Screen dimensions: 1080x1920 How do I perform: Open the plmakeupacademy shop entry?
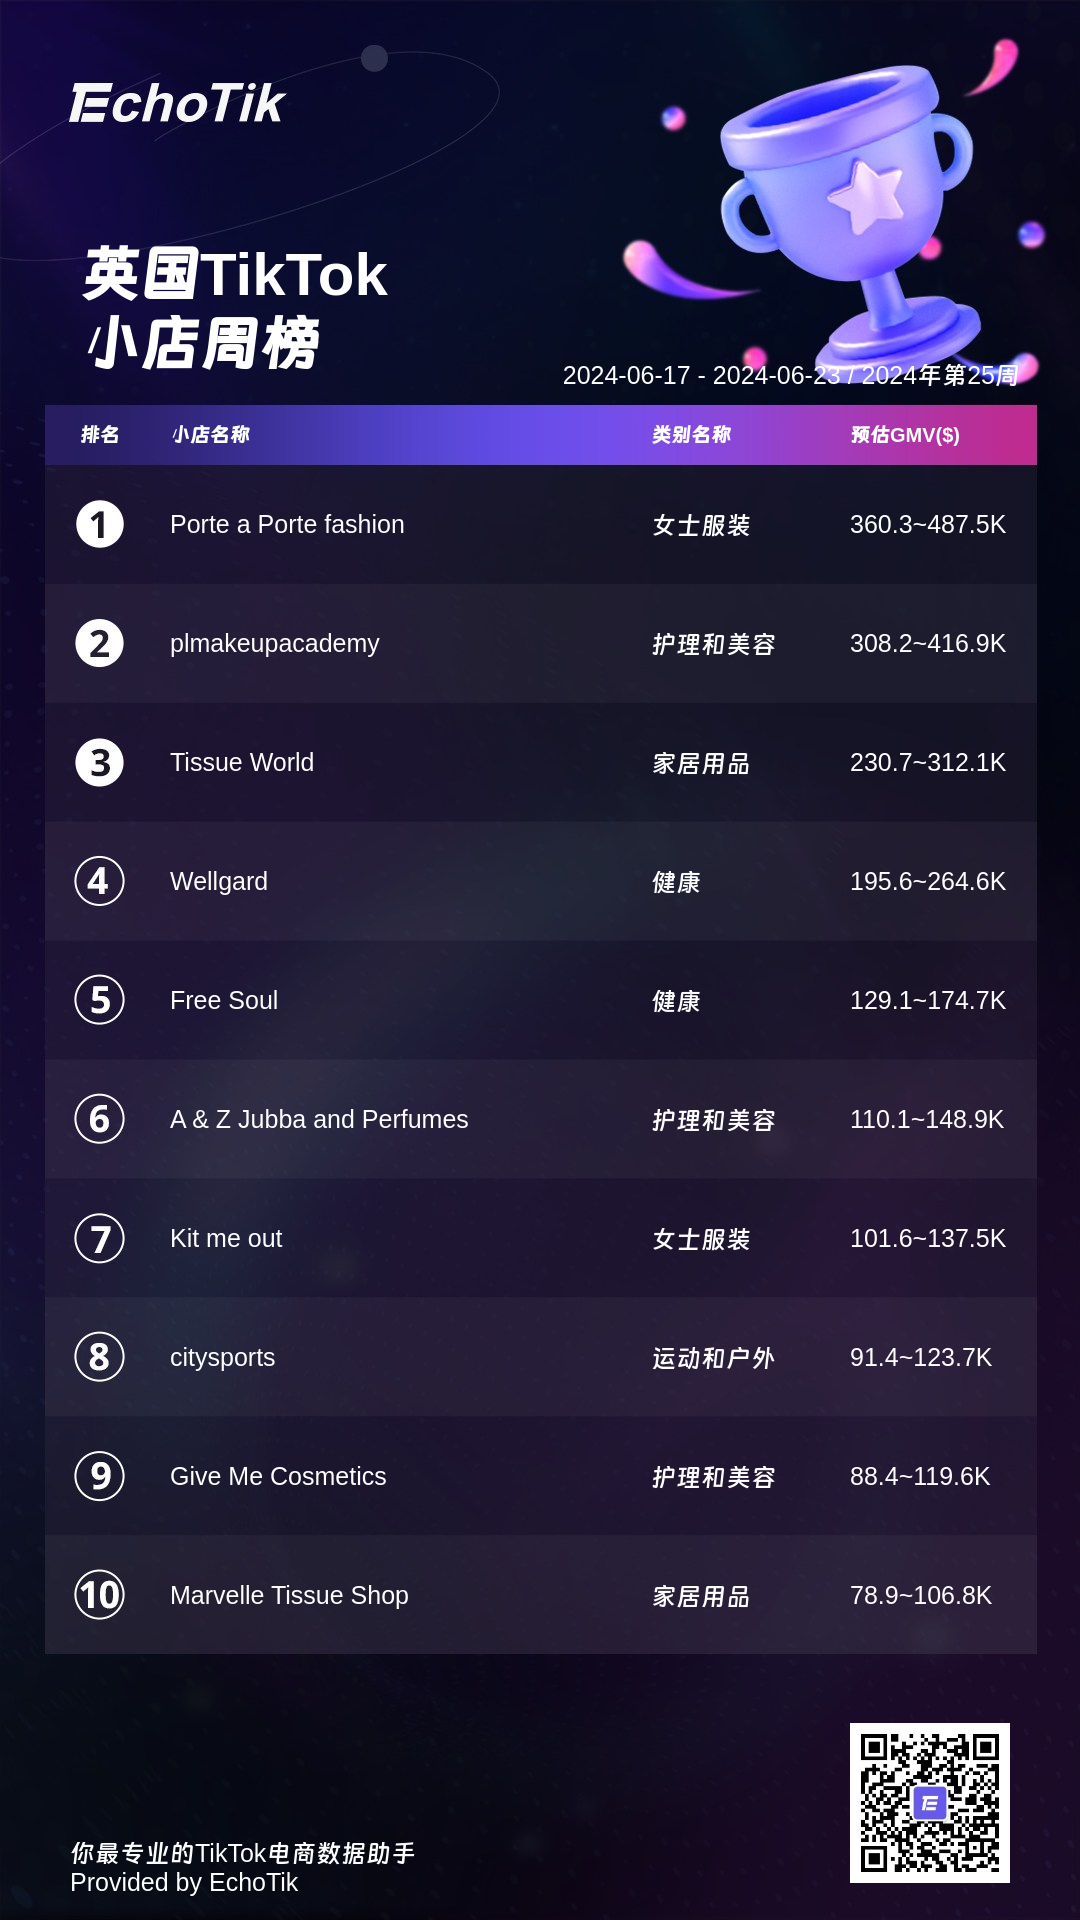(275, 644)
